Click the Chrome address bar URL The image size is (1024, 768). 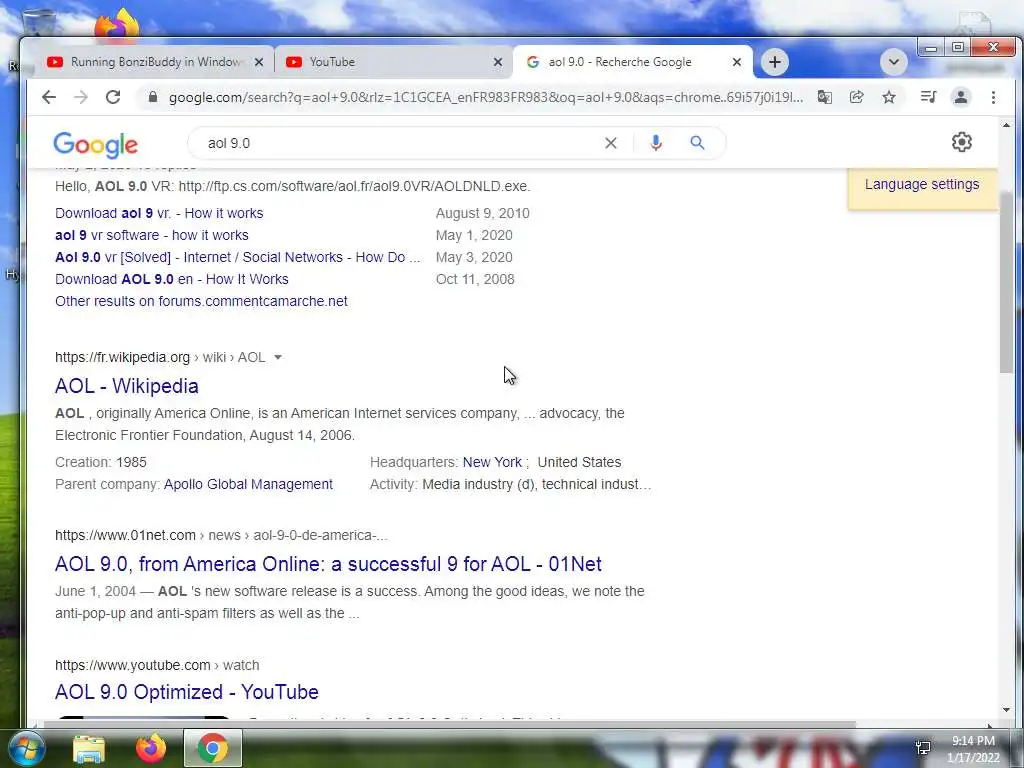pos(485,97)
